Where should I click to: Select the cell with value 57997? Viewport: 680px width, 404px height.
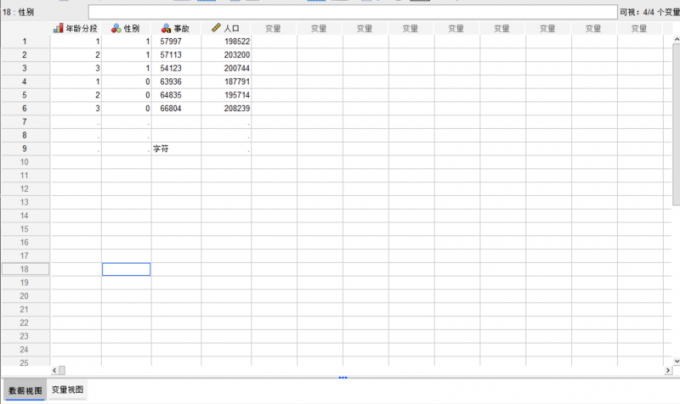pos(175,41)
